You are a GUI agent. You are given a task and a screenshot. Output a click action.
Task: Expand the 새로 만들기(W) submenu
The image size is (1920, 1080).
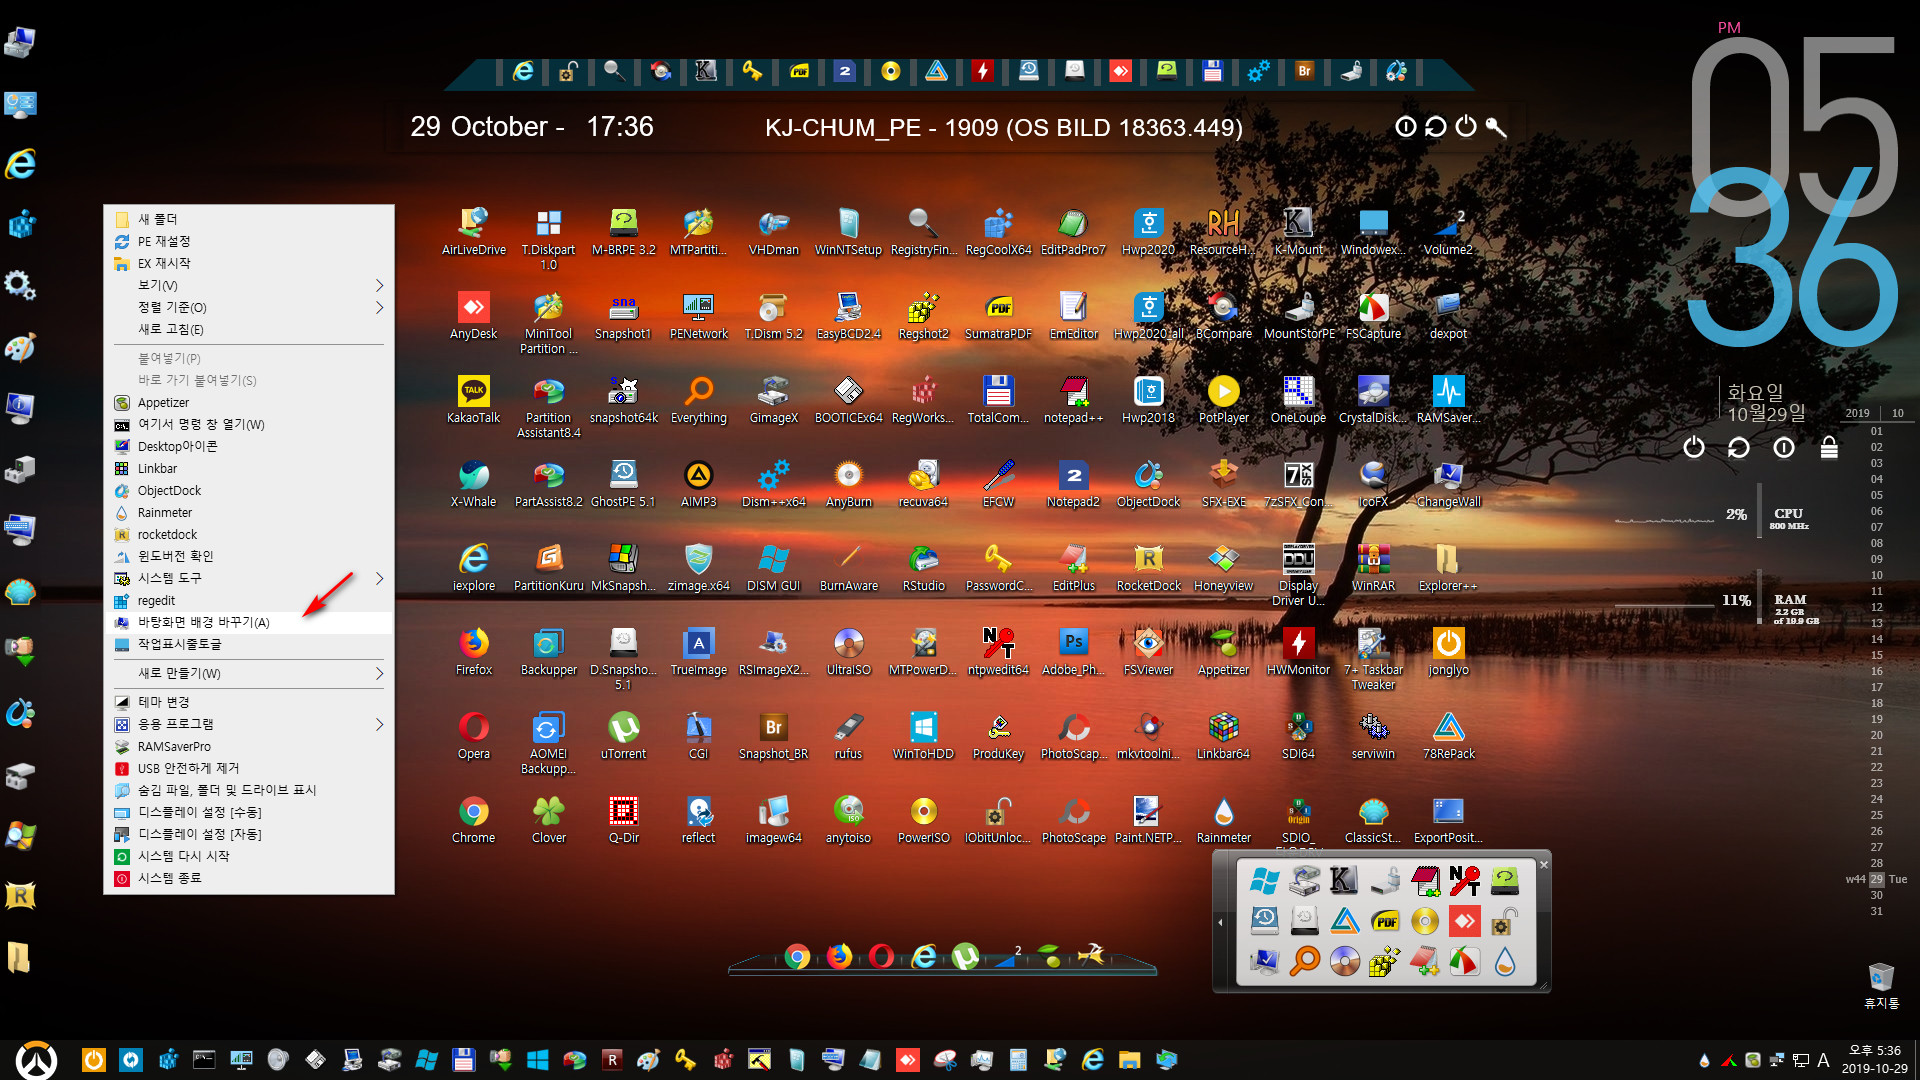point(379,673)
